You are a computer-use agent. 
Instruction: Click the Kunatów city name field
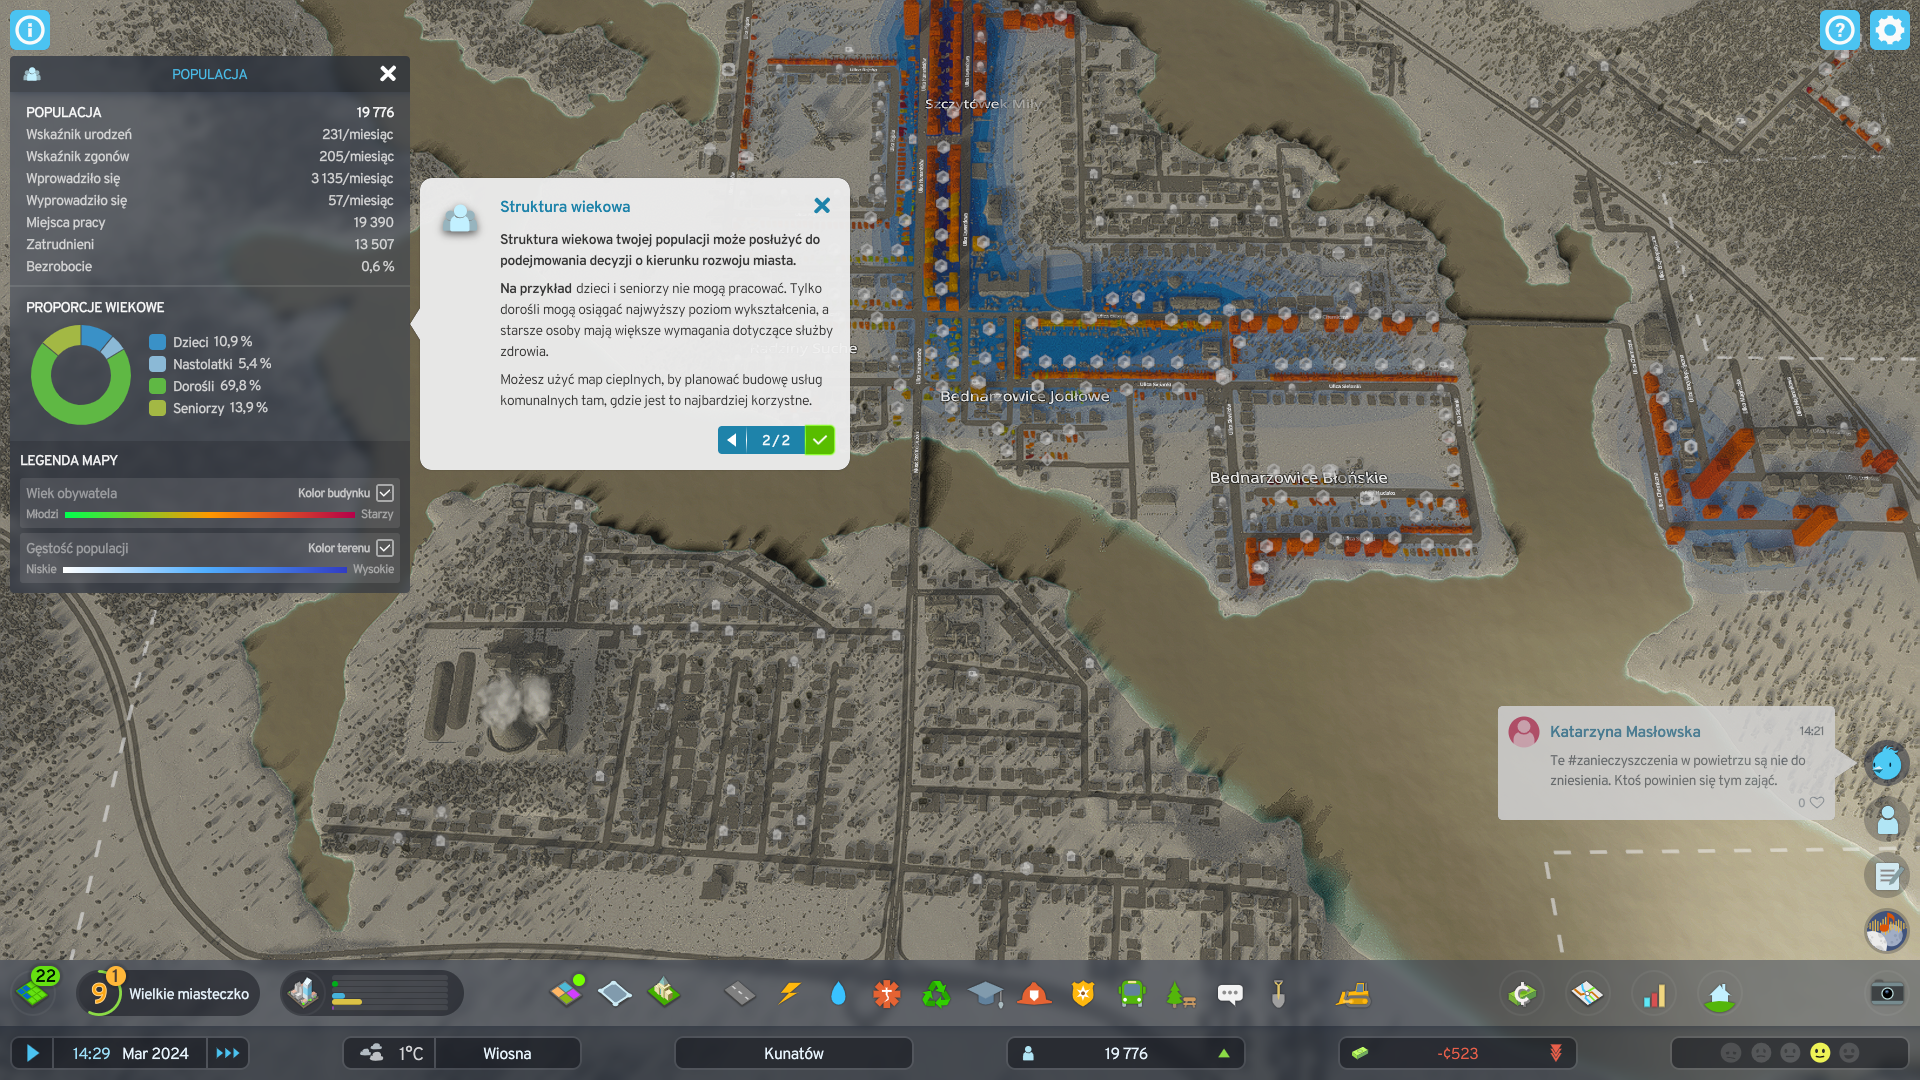pyautogui.click(x=794, y=1053)
